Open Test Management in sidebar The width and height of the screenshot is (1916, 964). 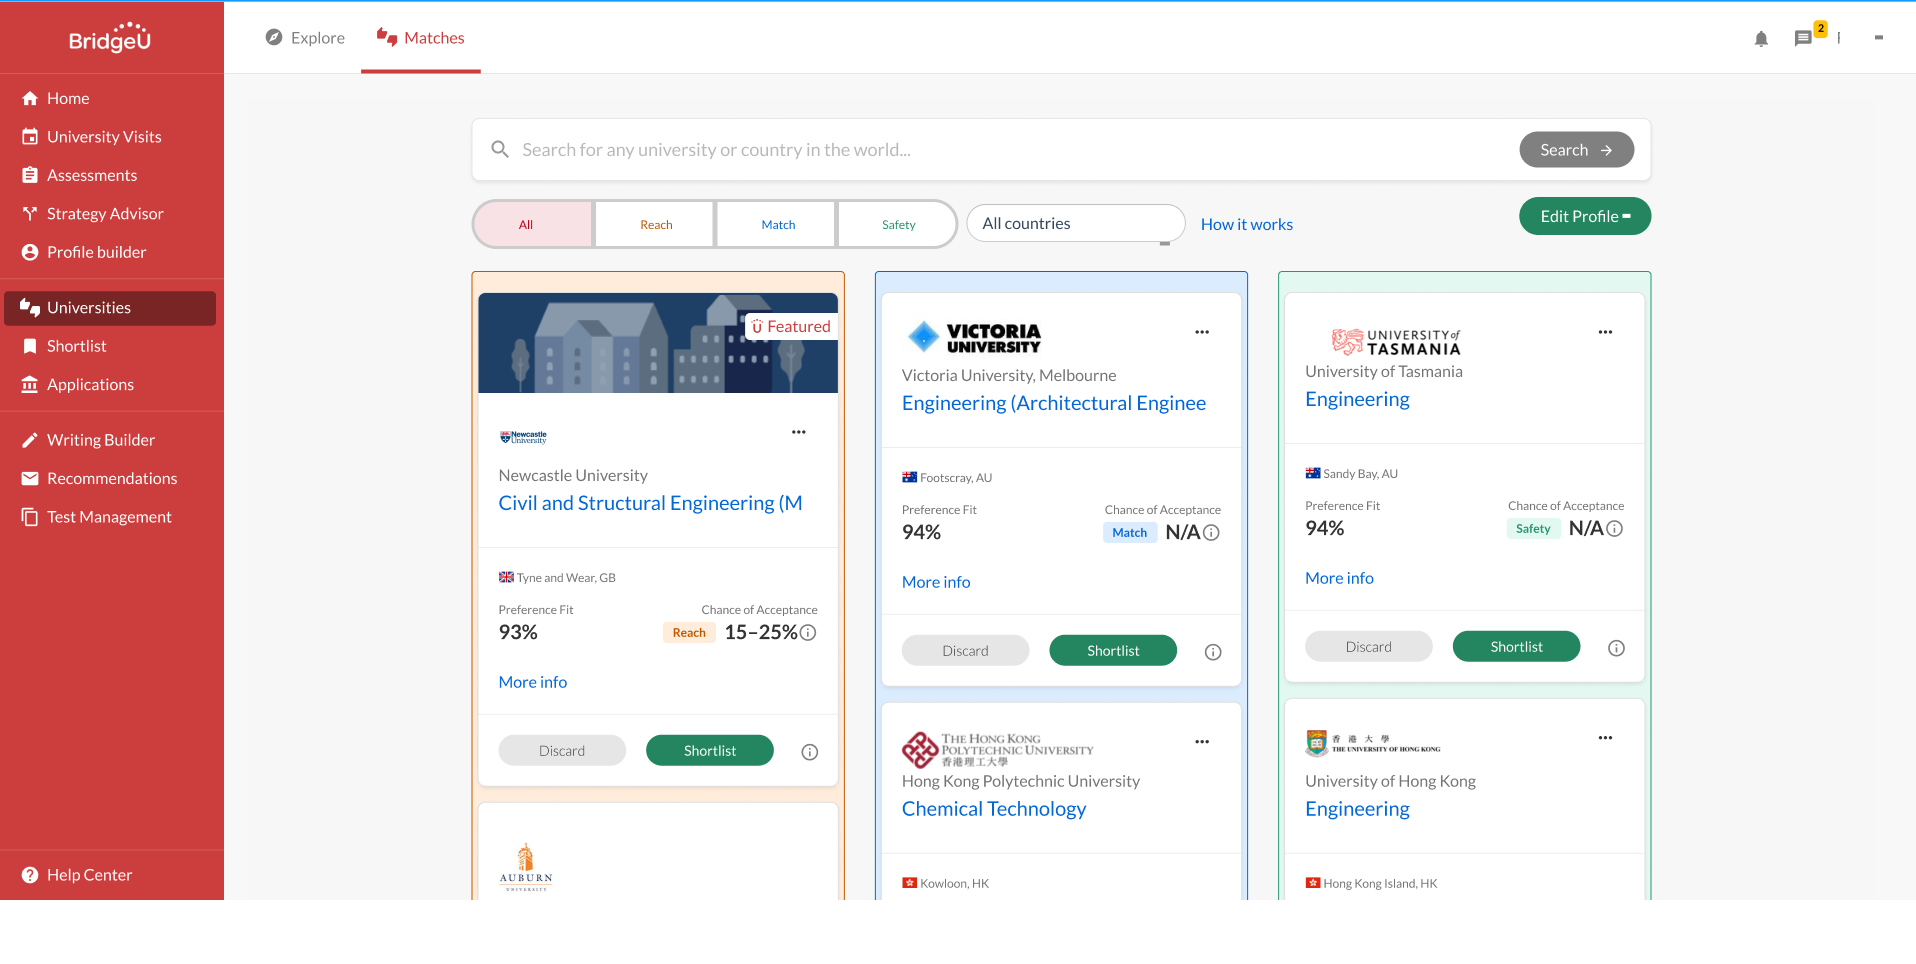110,517
